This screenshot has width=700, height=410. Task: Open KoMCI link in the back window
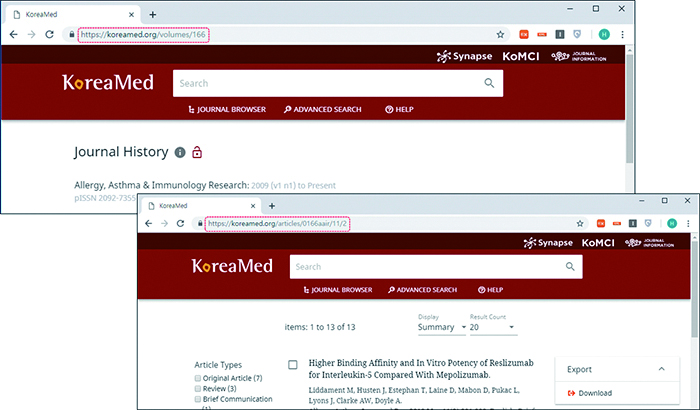(x=521, y=56)
